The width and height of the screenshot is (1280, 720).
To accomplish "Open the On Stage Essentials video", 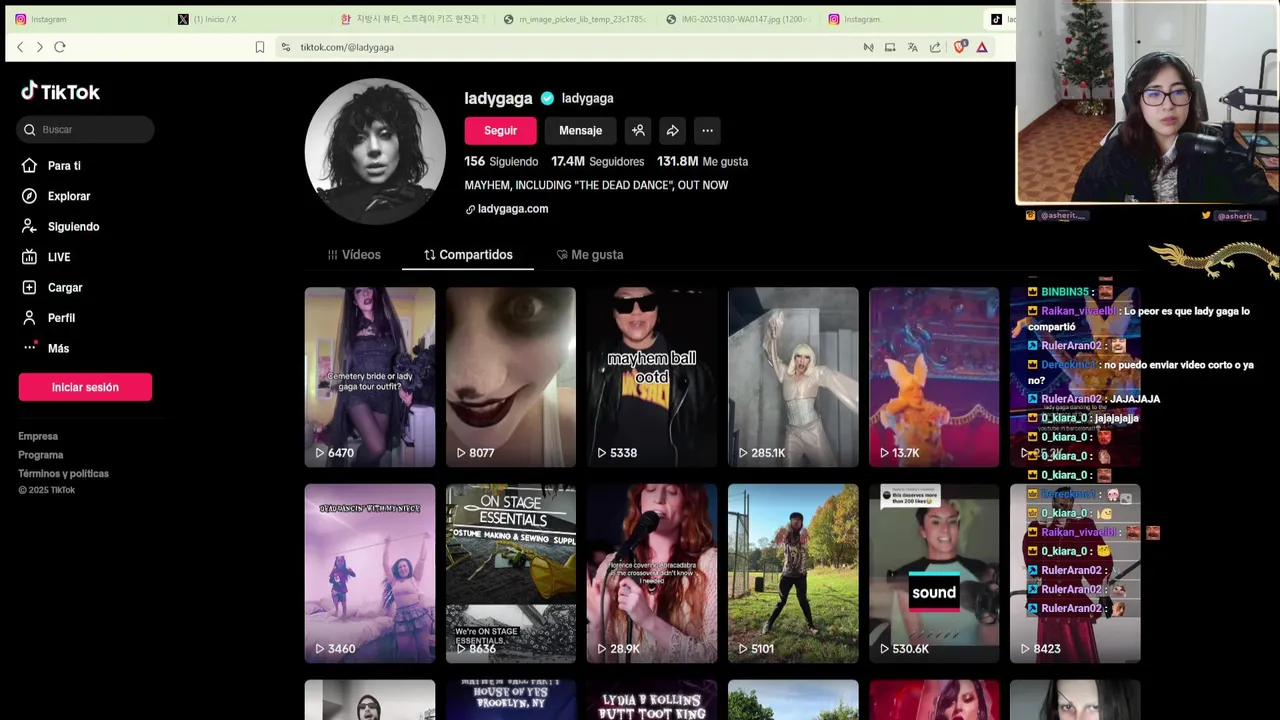I will [x=511, y=574].
